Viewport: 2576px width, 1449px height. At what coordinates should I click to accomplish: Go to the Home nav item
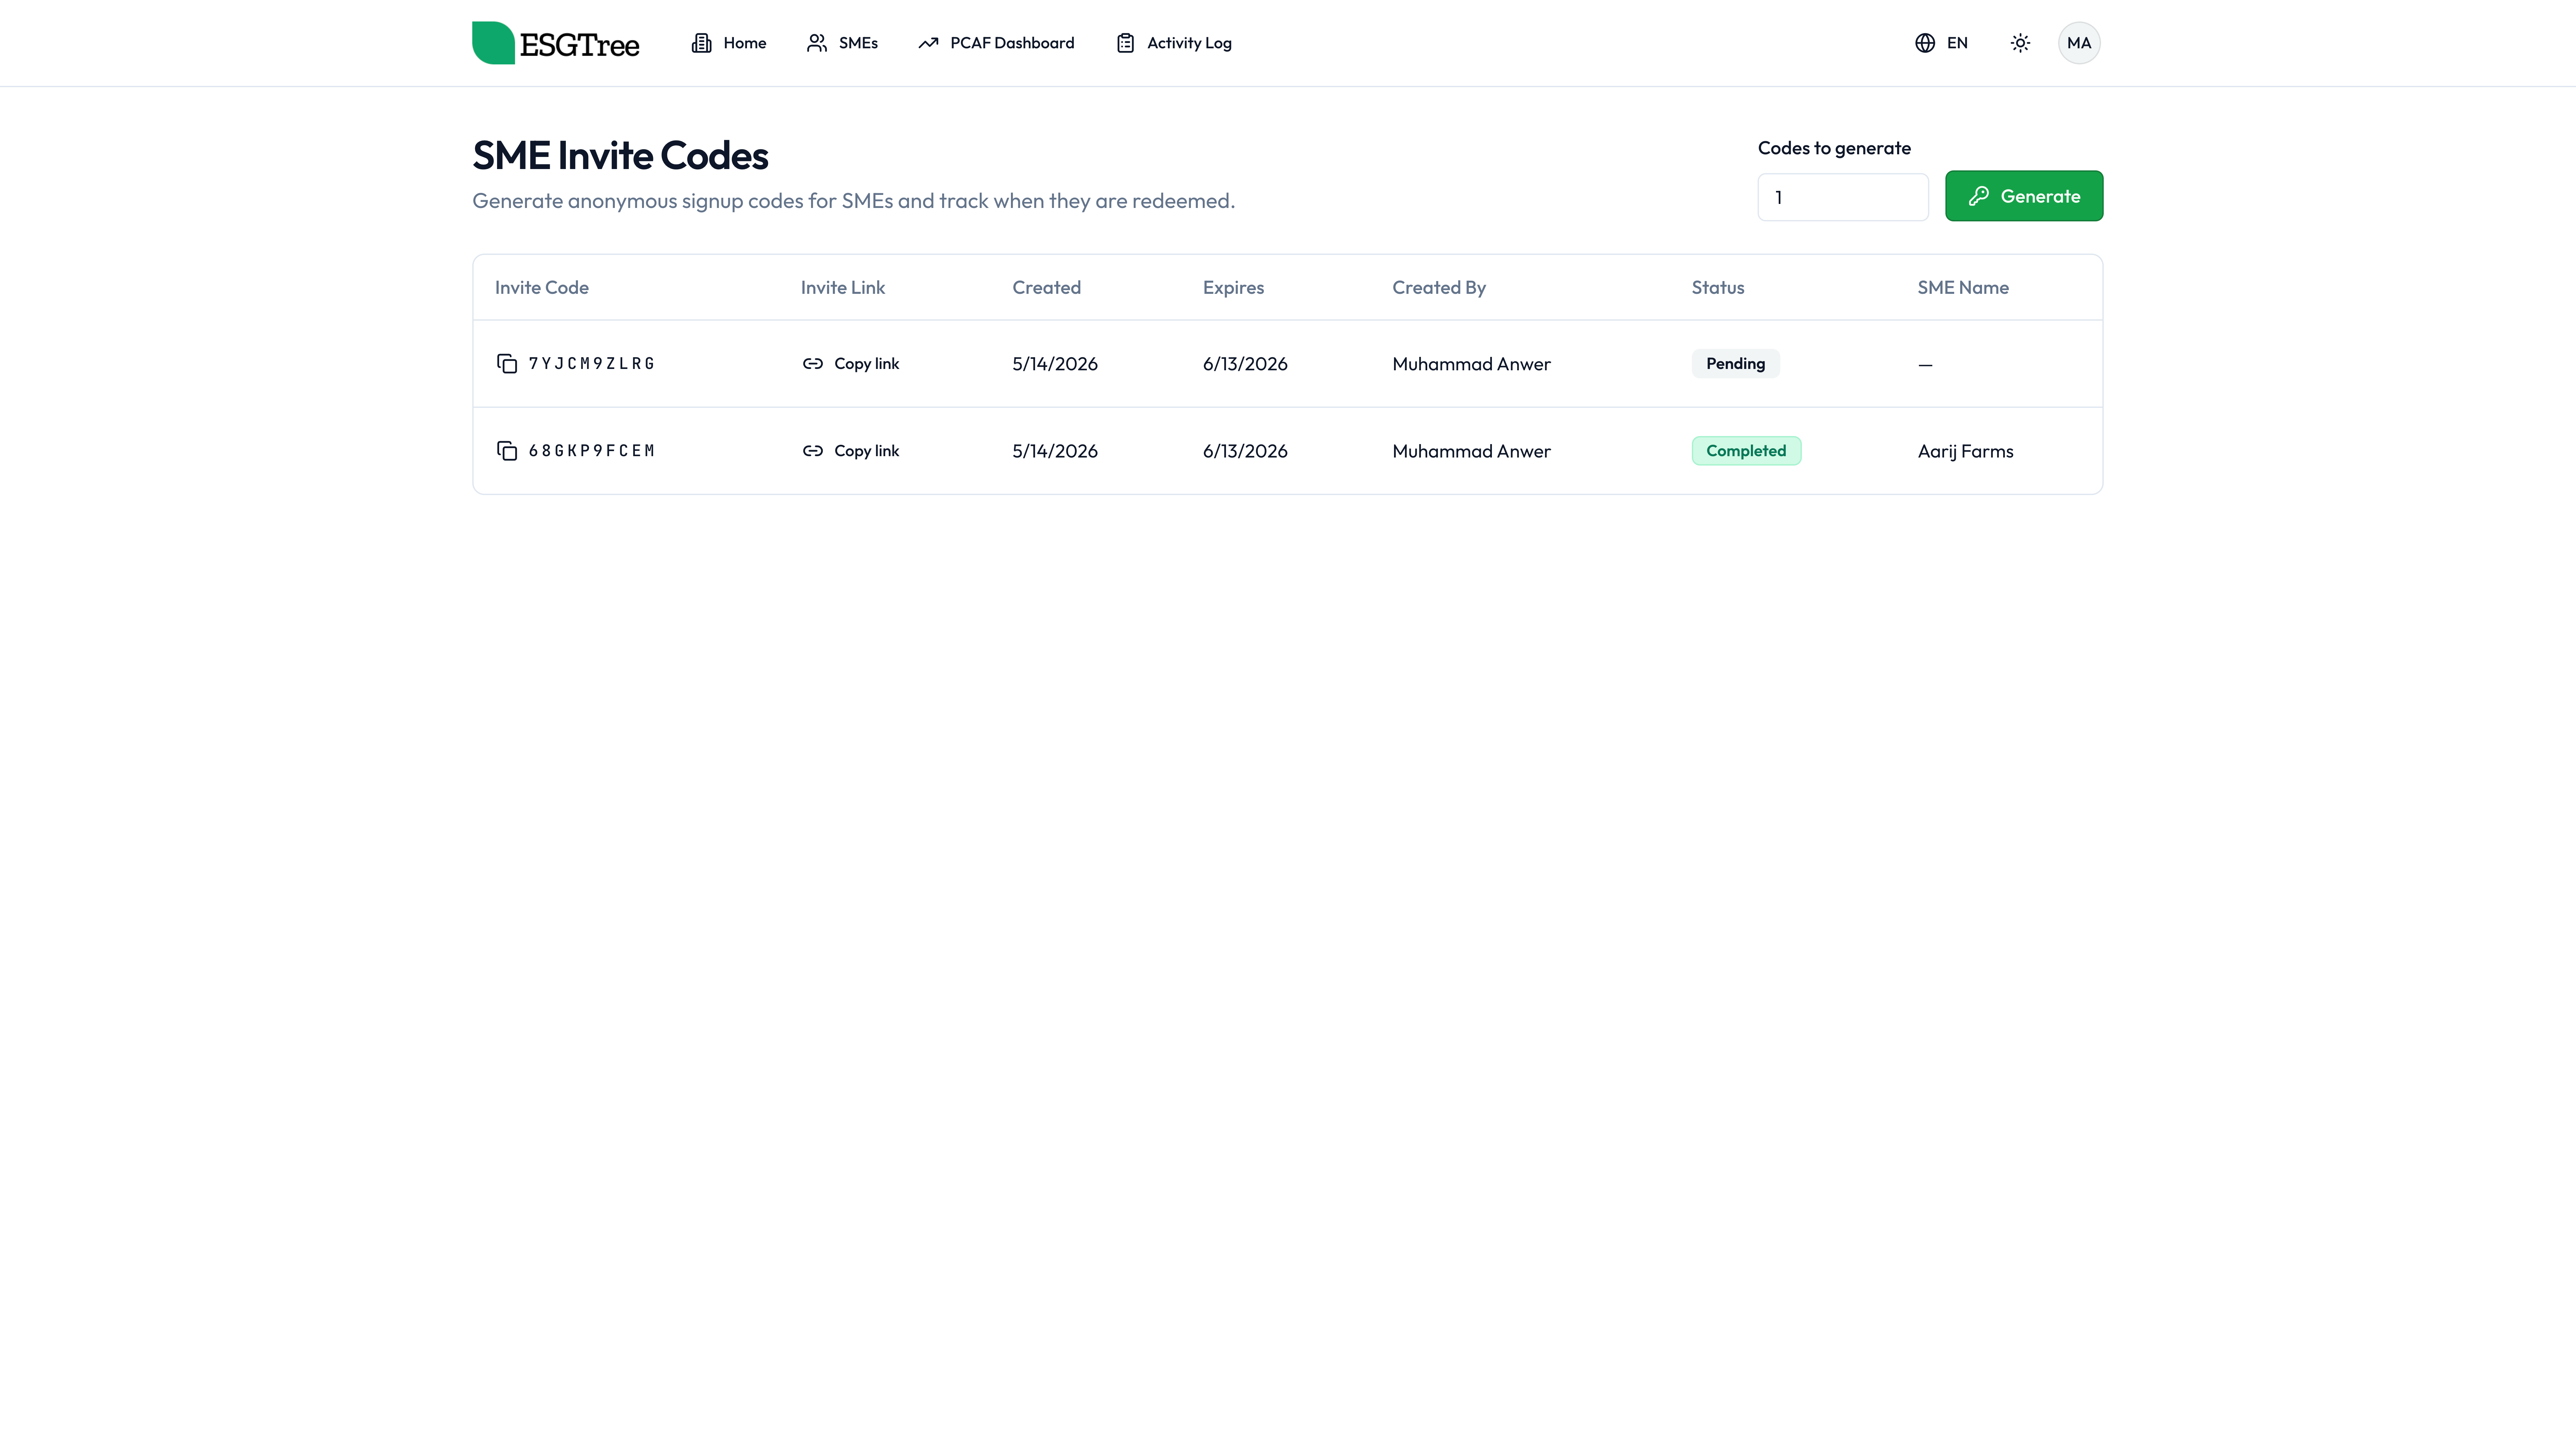729,43
